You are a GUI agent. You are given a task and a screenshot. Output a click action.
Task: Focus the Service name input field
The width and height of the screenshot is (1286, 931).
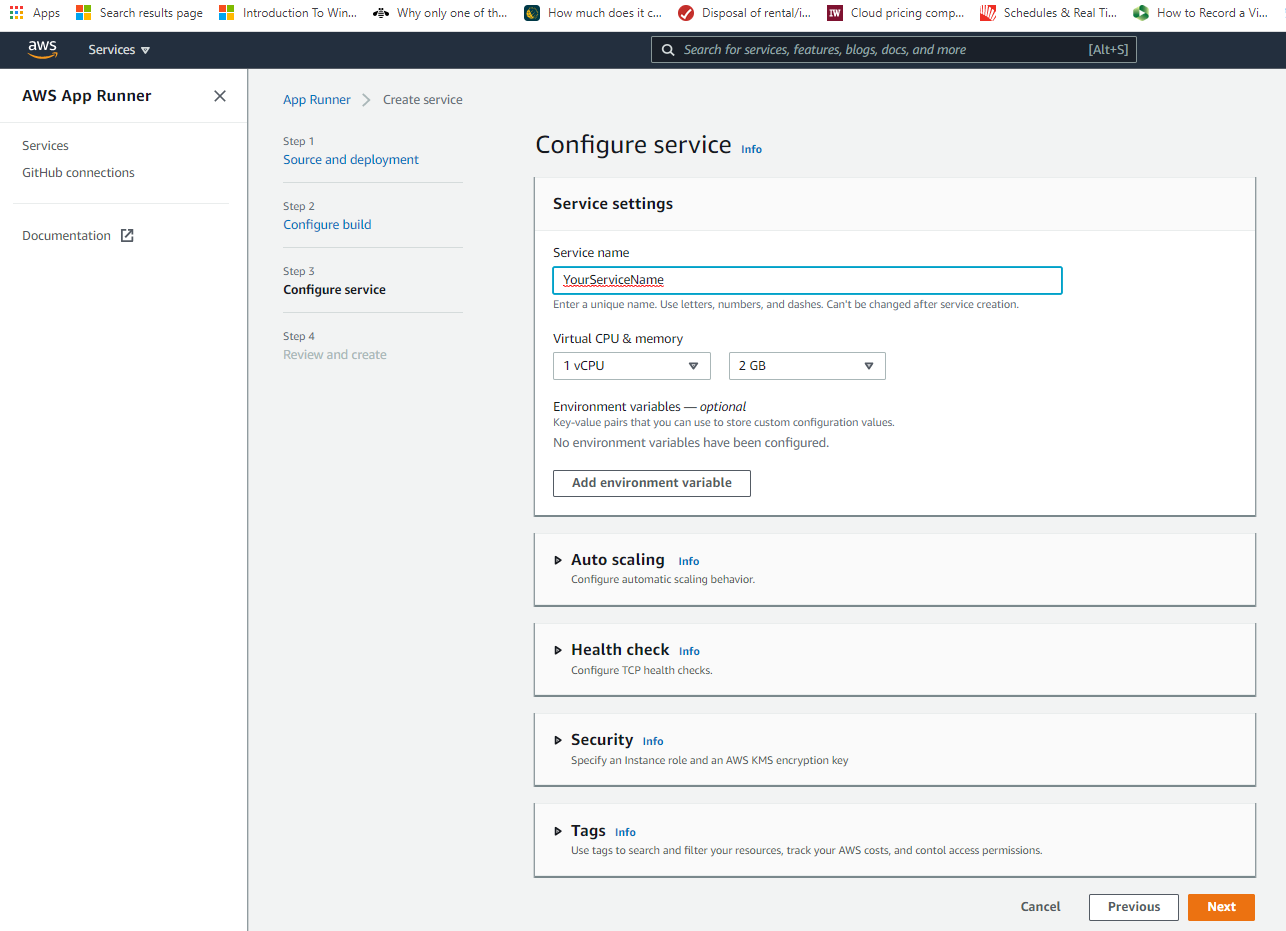click(807, 280)
